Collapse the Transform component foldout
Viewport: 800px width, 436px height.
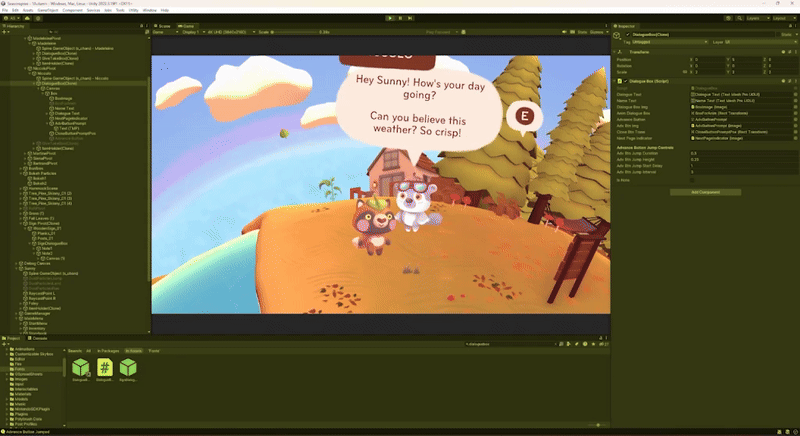coord(615,52)
